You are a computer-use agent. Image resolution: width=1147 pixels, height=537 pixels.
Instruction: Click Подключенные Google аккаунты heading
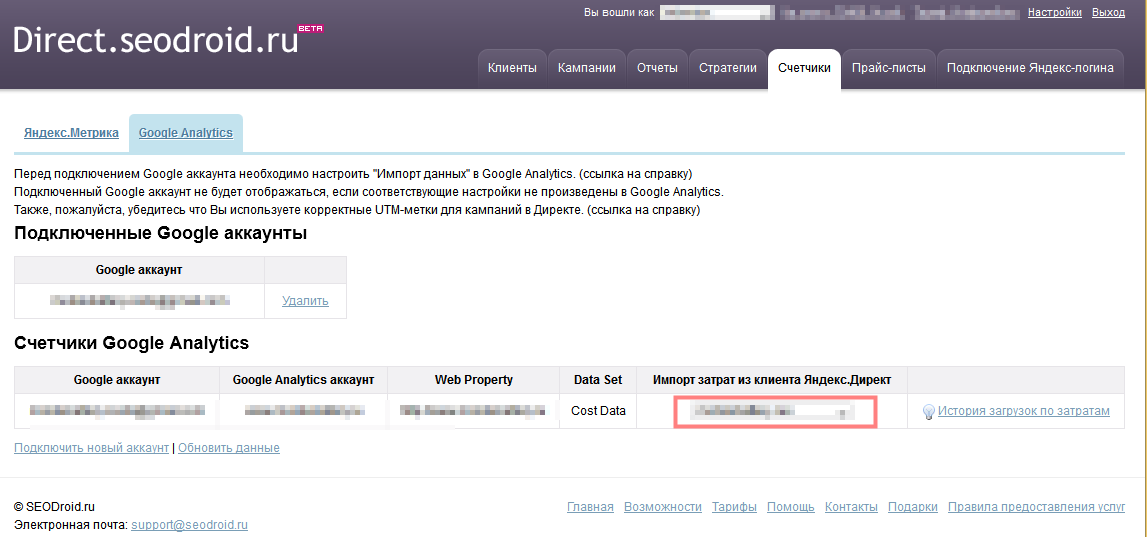pyautogui.click(x=160, y=233)
